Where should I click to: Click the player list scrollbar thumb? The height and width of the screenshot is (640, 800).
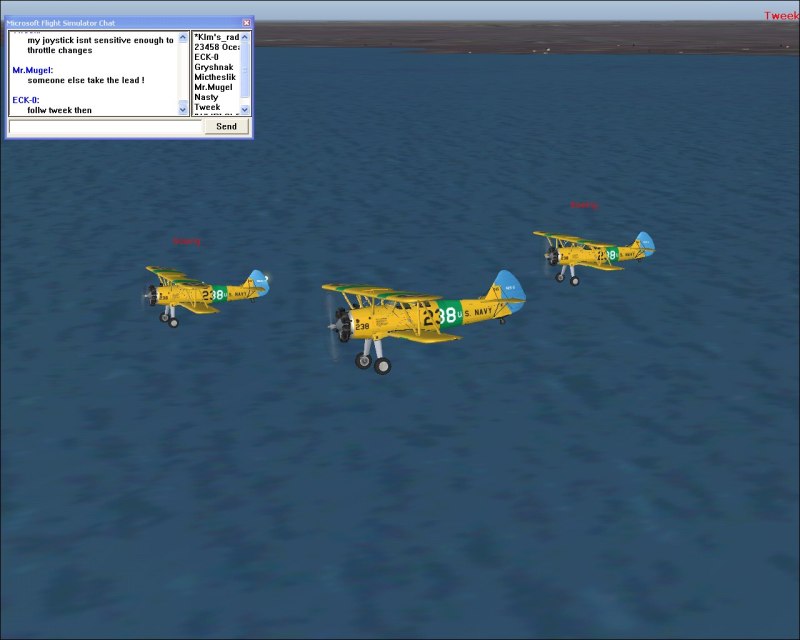245,70
